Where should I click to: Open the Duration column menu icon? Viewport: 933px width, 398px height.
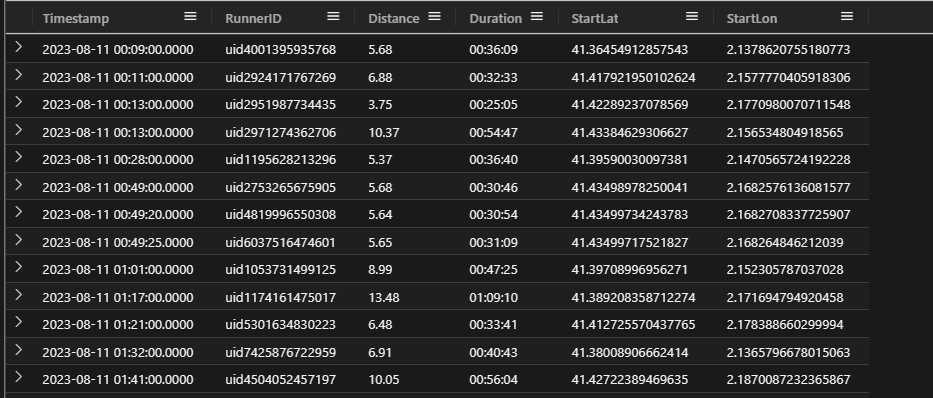[x=537, y=17]
